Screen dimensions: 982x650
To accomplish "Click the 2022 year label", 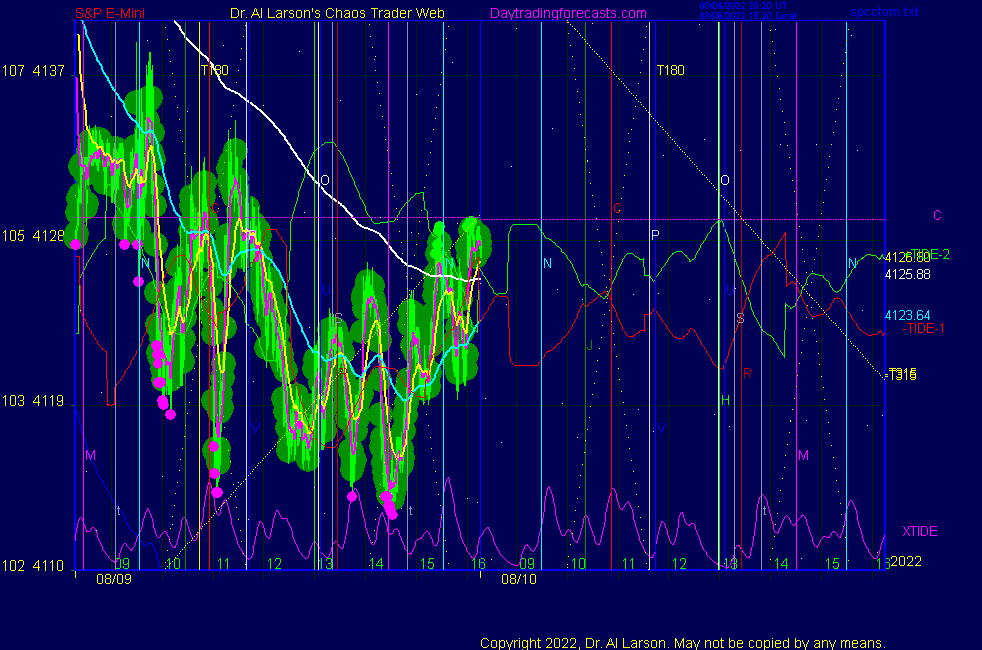I will coord(905,562).
